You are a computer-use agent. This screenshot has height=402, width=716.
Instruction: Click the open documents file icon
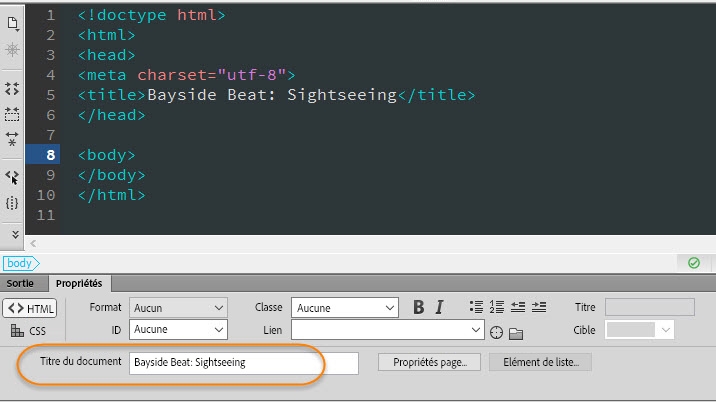click(12, 21)
